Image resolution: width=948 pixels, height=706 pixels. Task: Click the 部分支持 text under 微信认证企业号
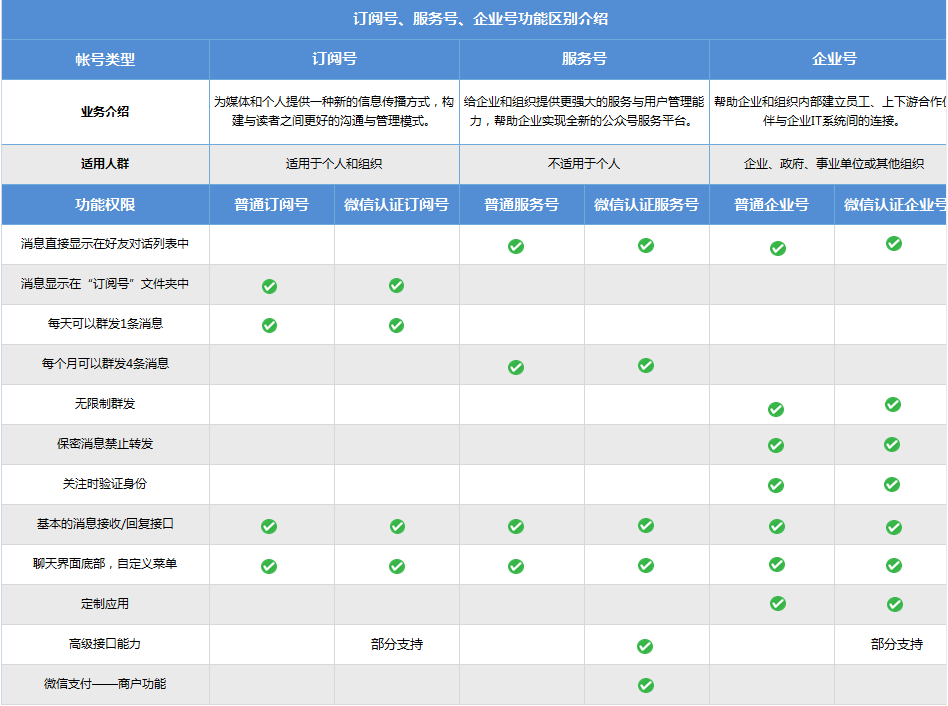pos(896,645)
